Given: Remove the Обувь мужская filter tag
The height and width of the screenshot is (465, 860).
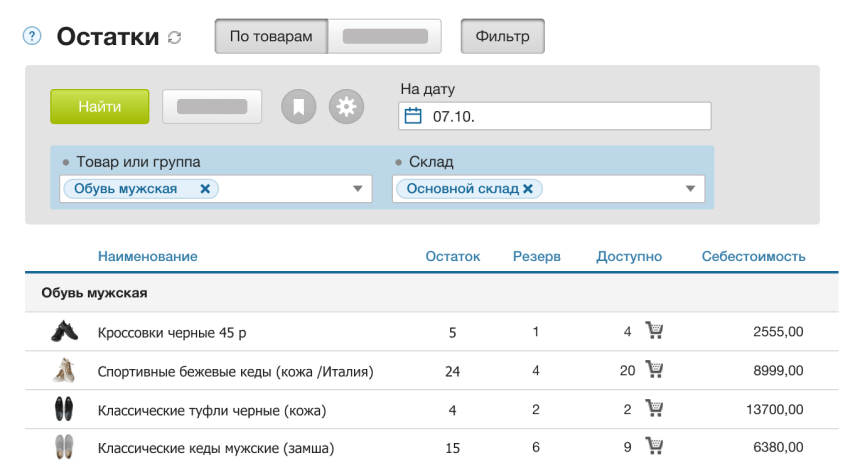Looking at the screenshot, I should (205, 189).
